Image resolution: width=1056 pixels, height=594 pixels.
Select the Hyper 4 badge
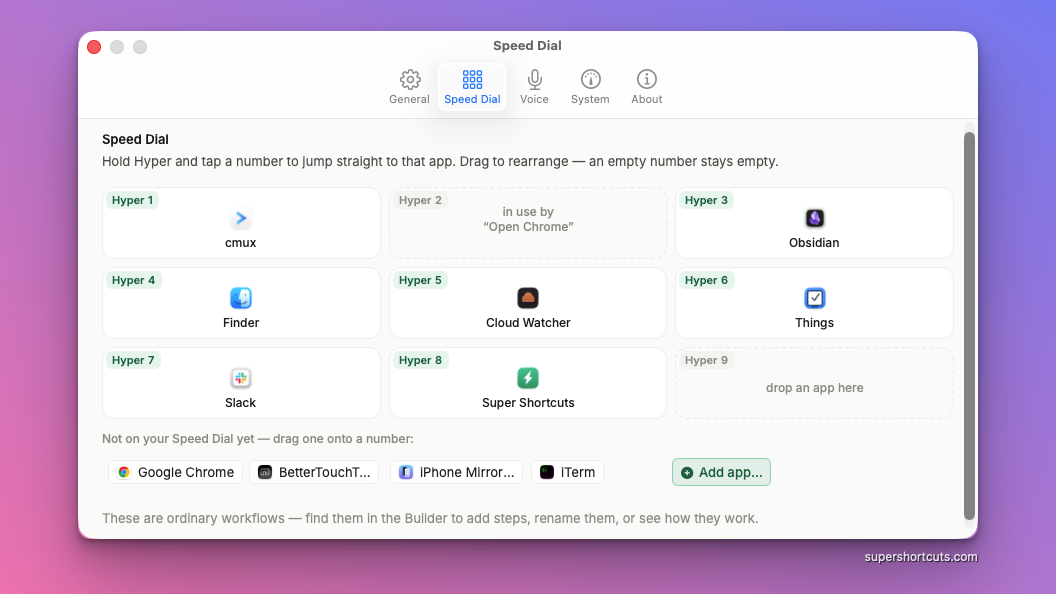133,280
